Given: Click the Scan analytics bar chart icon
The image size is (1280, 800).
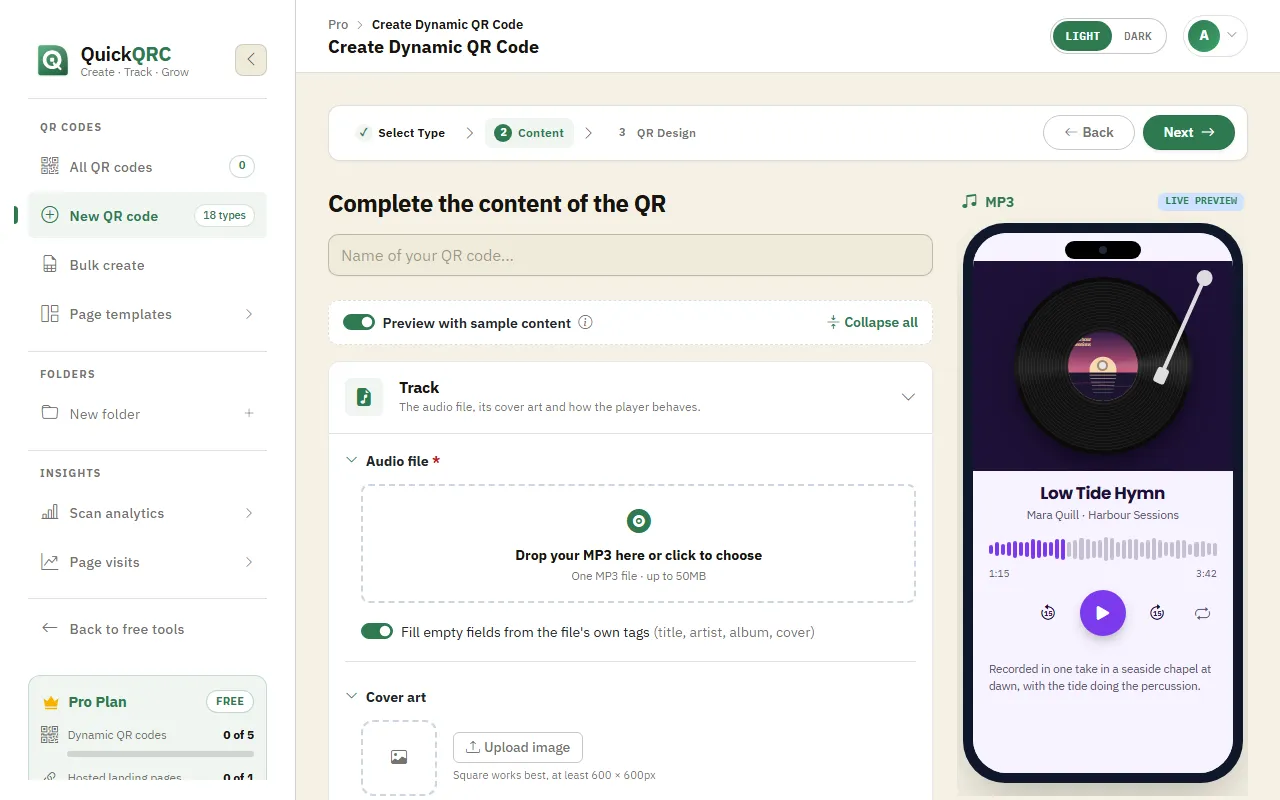Looking at the screenshot, I should 49,513.
